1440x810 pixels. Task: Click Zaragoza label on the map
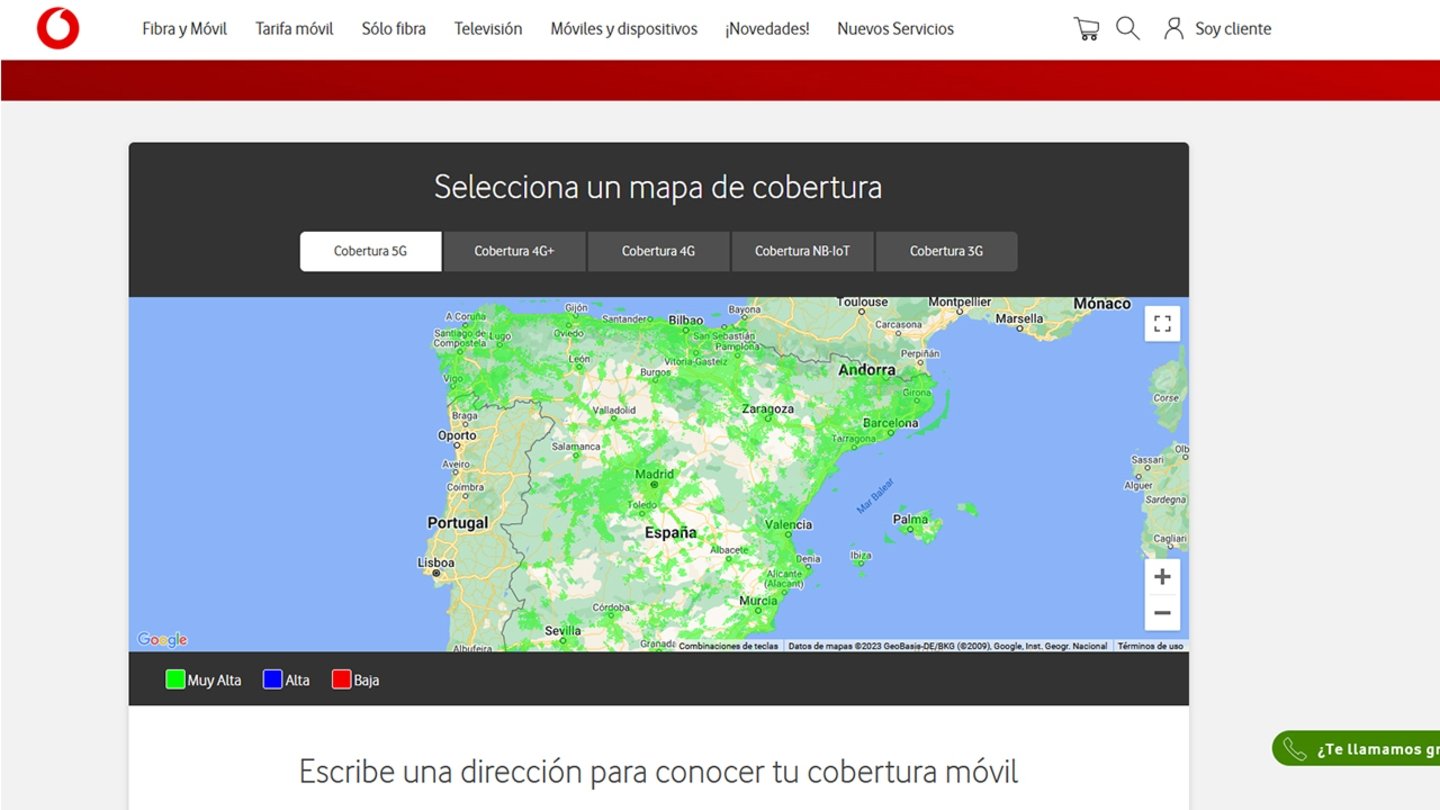coord(768,409)
